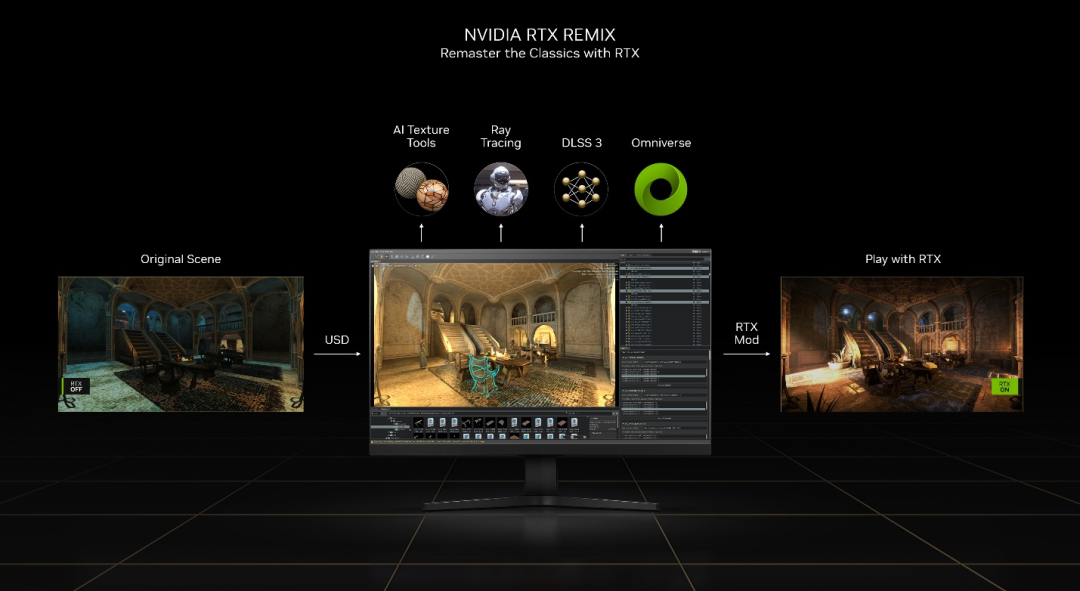Click the AI Texture Tools sphere icon

421,189
